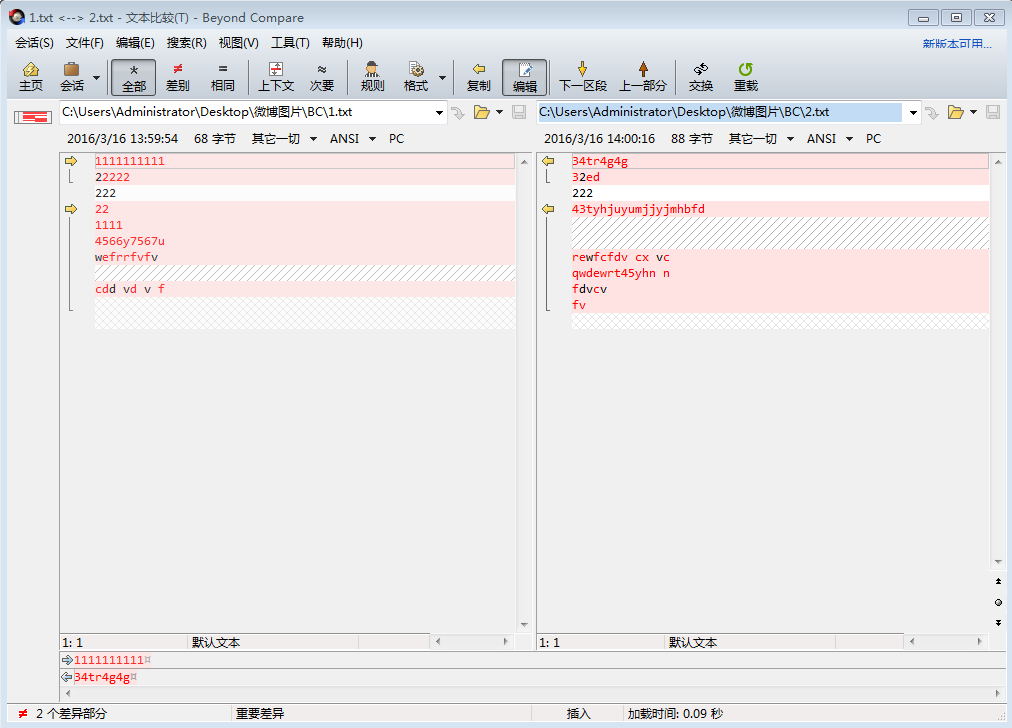Open folder icon beside left file path

click(x=481, y=113)
